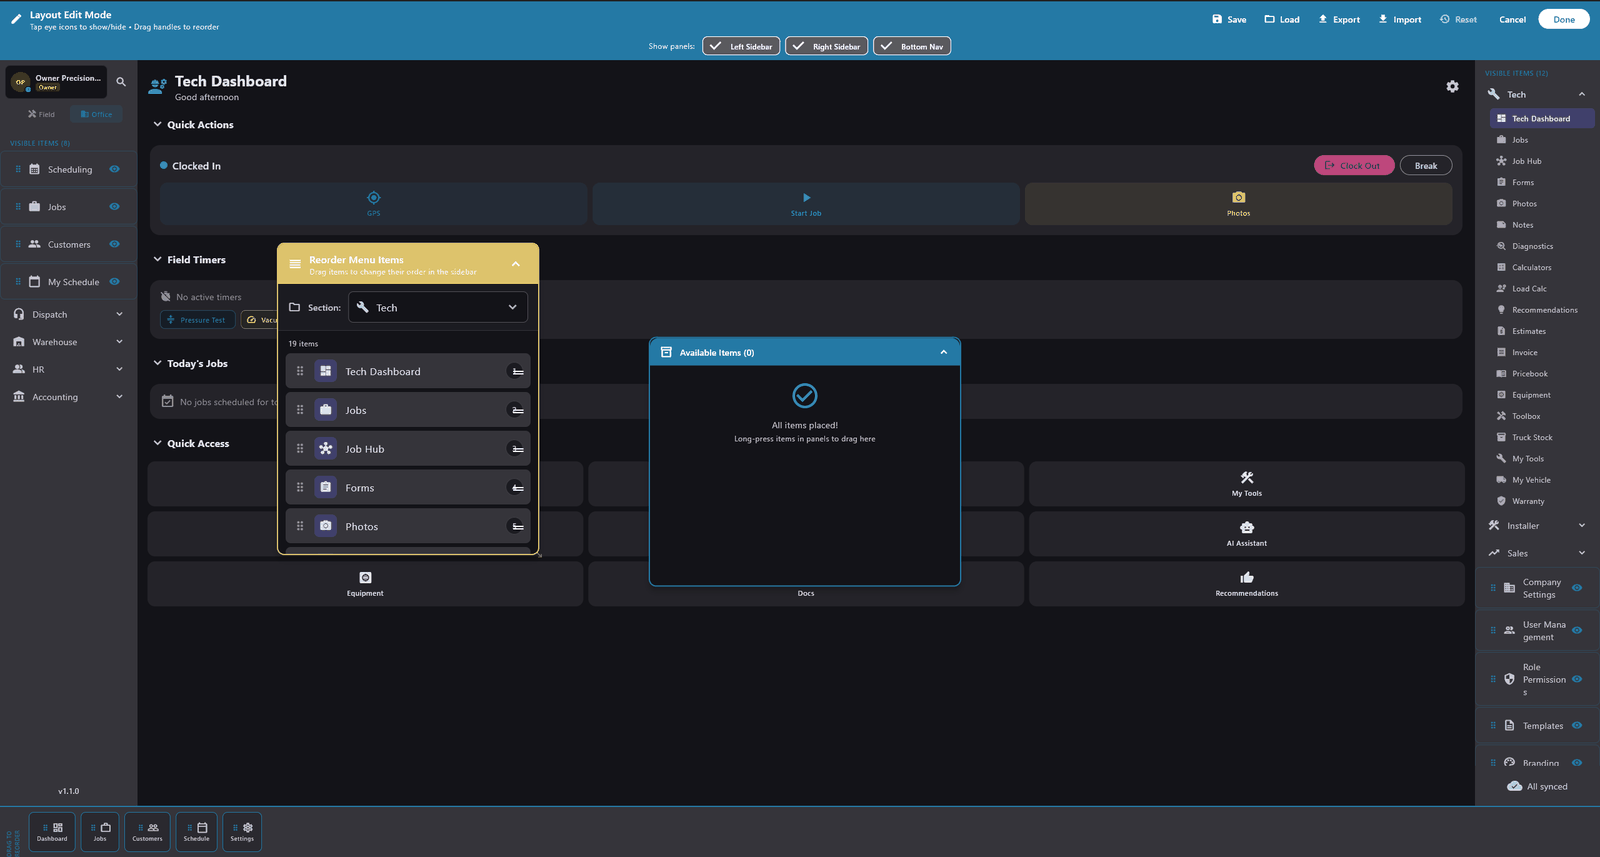Click the Schedule icon in bottom nav
This screenshot has height=857, width=1600.
click(202, 828)
